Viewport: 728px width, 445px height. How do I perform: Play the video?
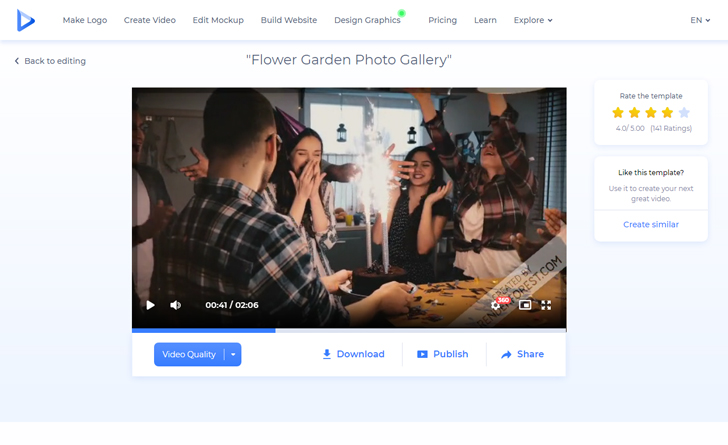150,305
